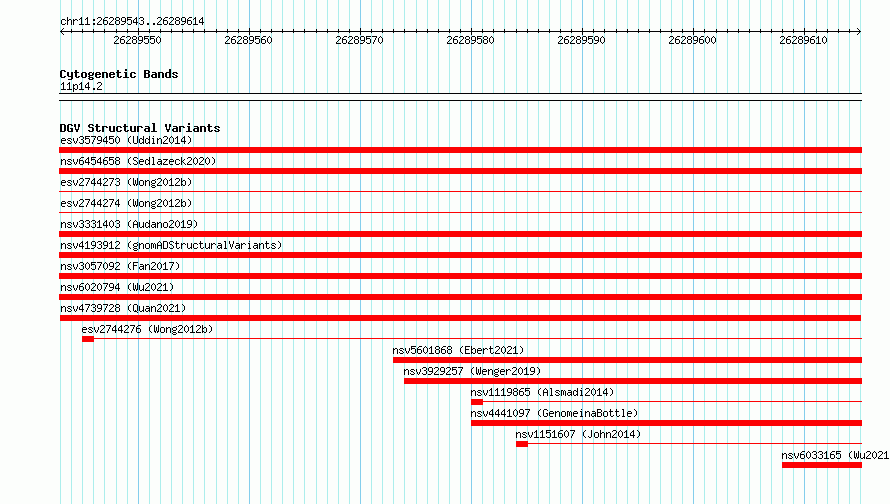Click ruler position 26289570
The image size is (890, 504).
coord(359,40)
